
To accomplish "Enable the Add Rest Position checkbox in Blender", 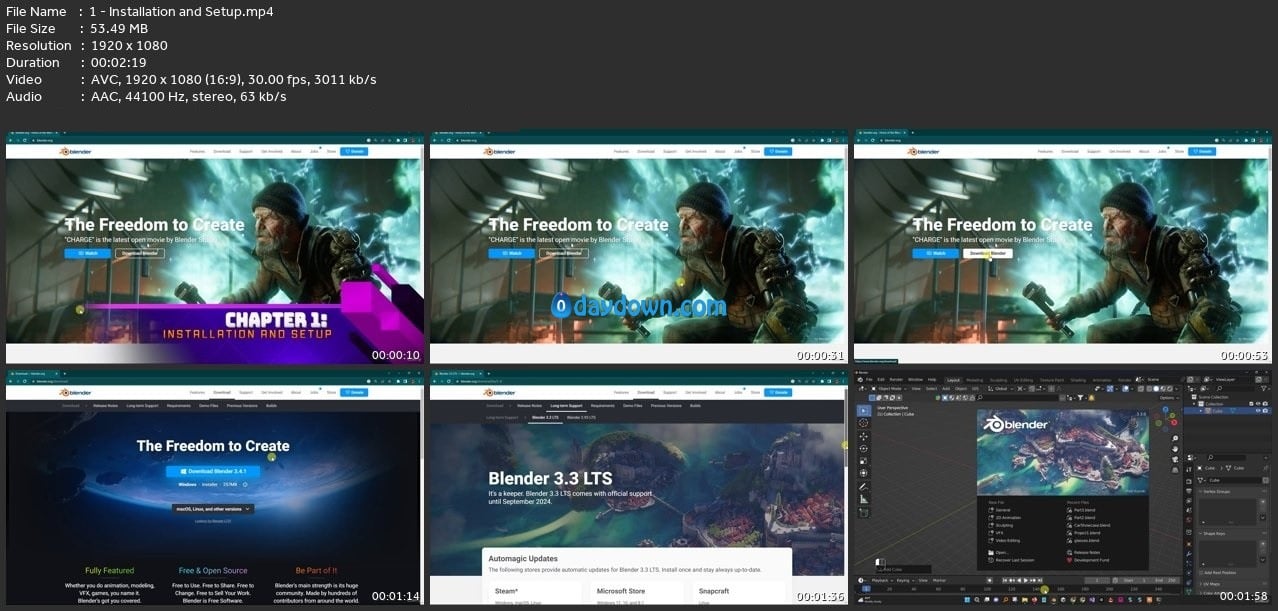I will pyautogui.click(x=1201, y=572).
